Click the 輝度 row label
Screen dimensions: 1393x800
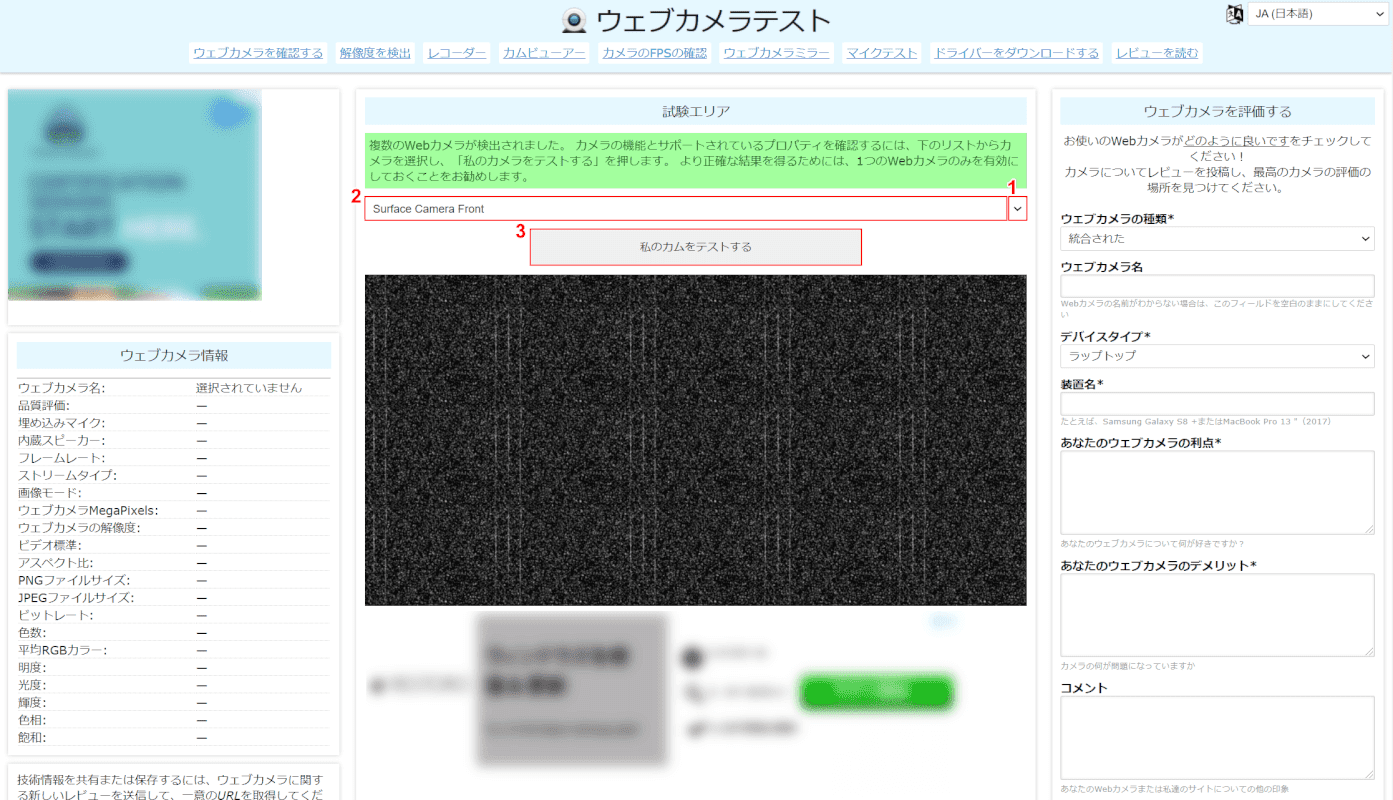[32, 703]
